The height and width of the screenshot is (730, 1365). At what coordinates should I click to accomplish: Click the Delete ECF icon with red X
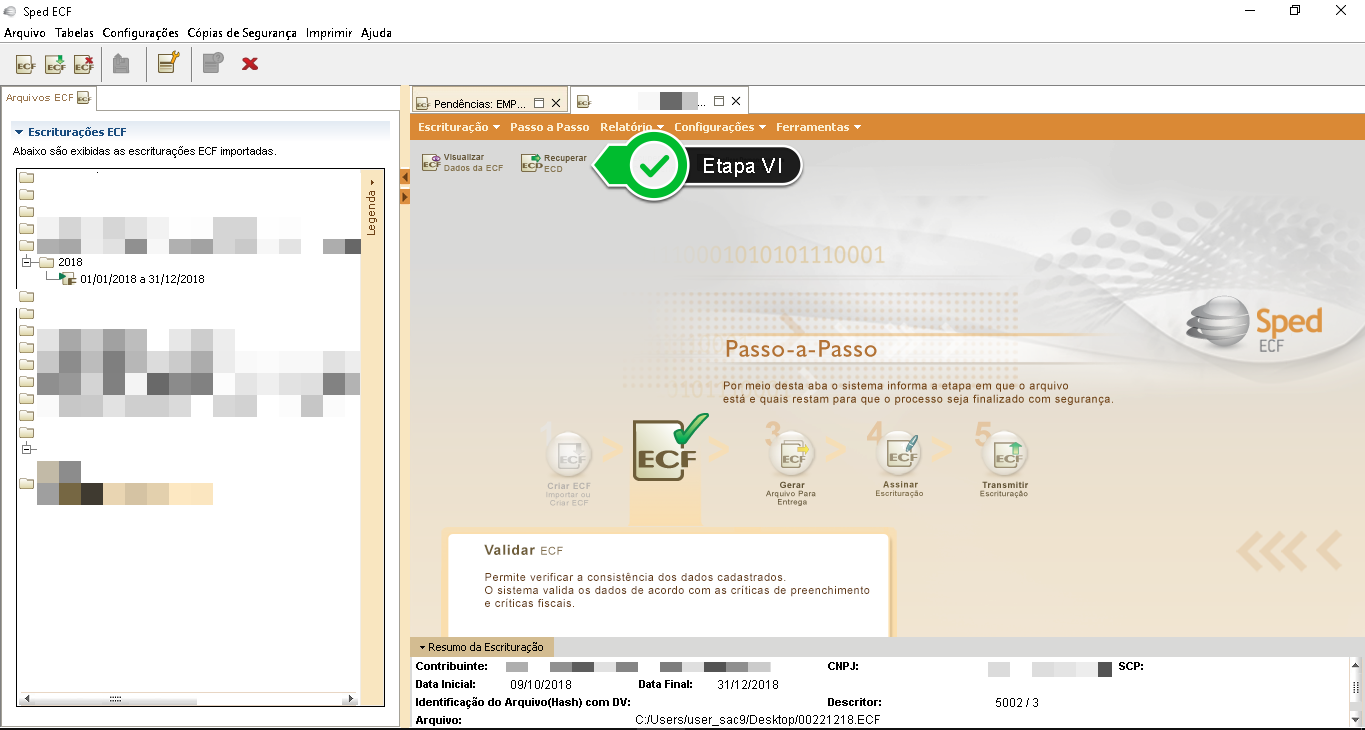click(84, 64)
